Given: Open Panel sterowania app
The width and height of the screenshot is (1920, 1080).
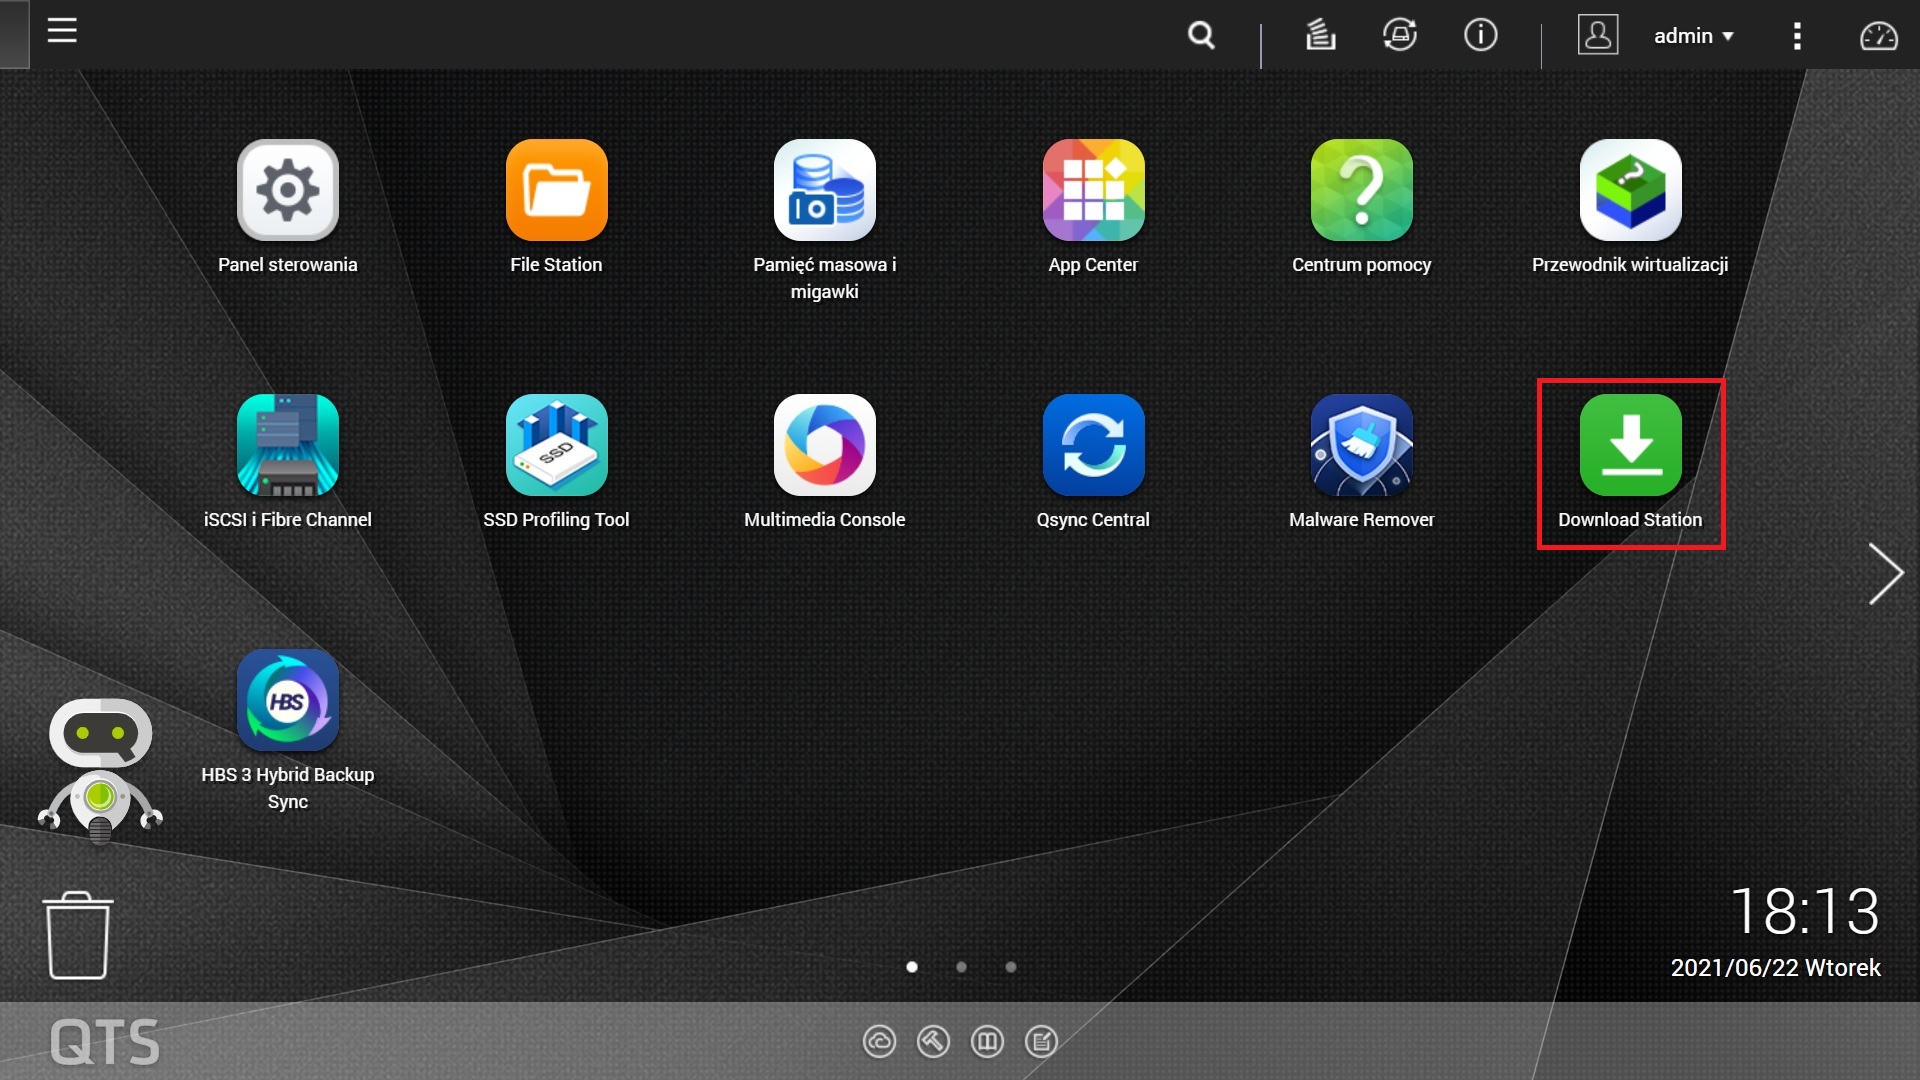Looking at the screenshot, I should click(288, 190).
